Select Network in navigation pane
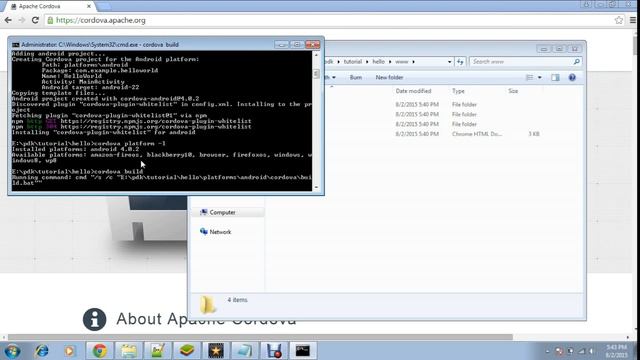Viewport: 640px width, 360px height. pos(220,232)
